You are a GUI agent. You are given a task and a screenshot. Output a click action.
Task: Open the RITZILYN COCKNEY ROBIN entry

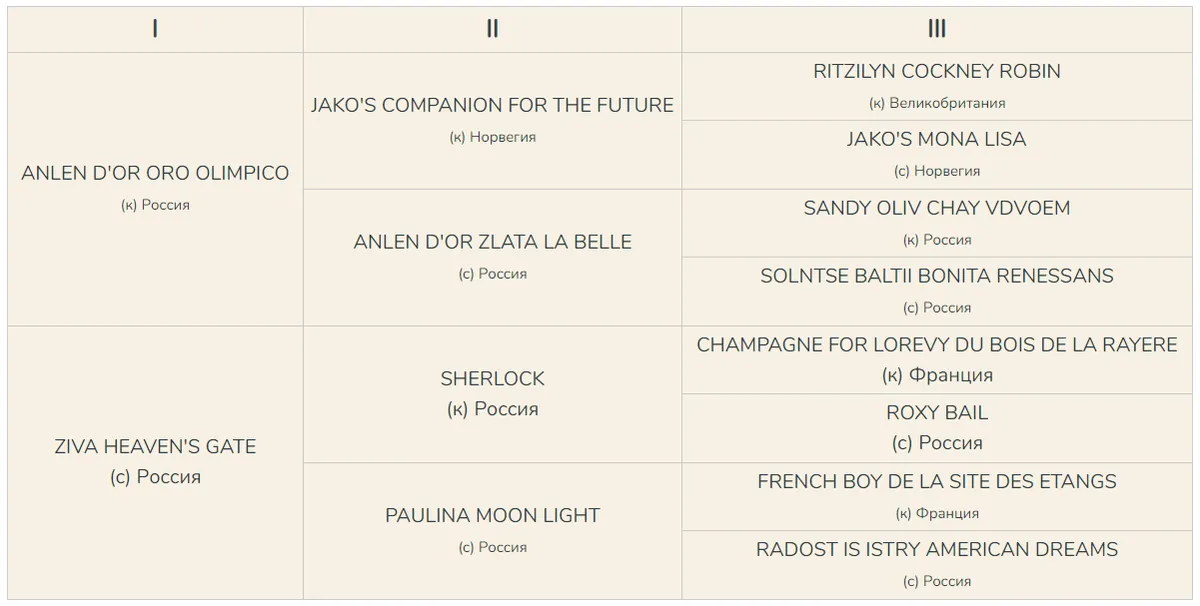936,72
